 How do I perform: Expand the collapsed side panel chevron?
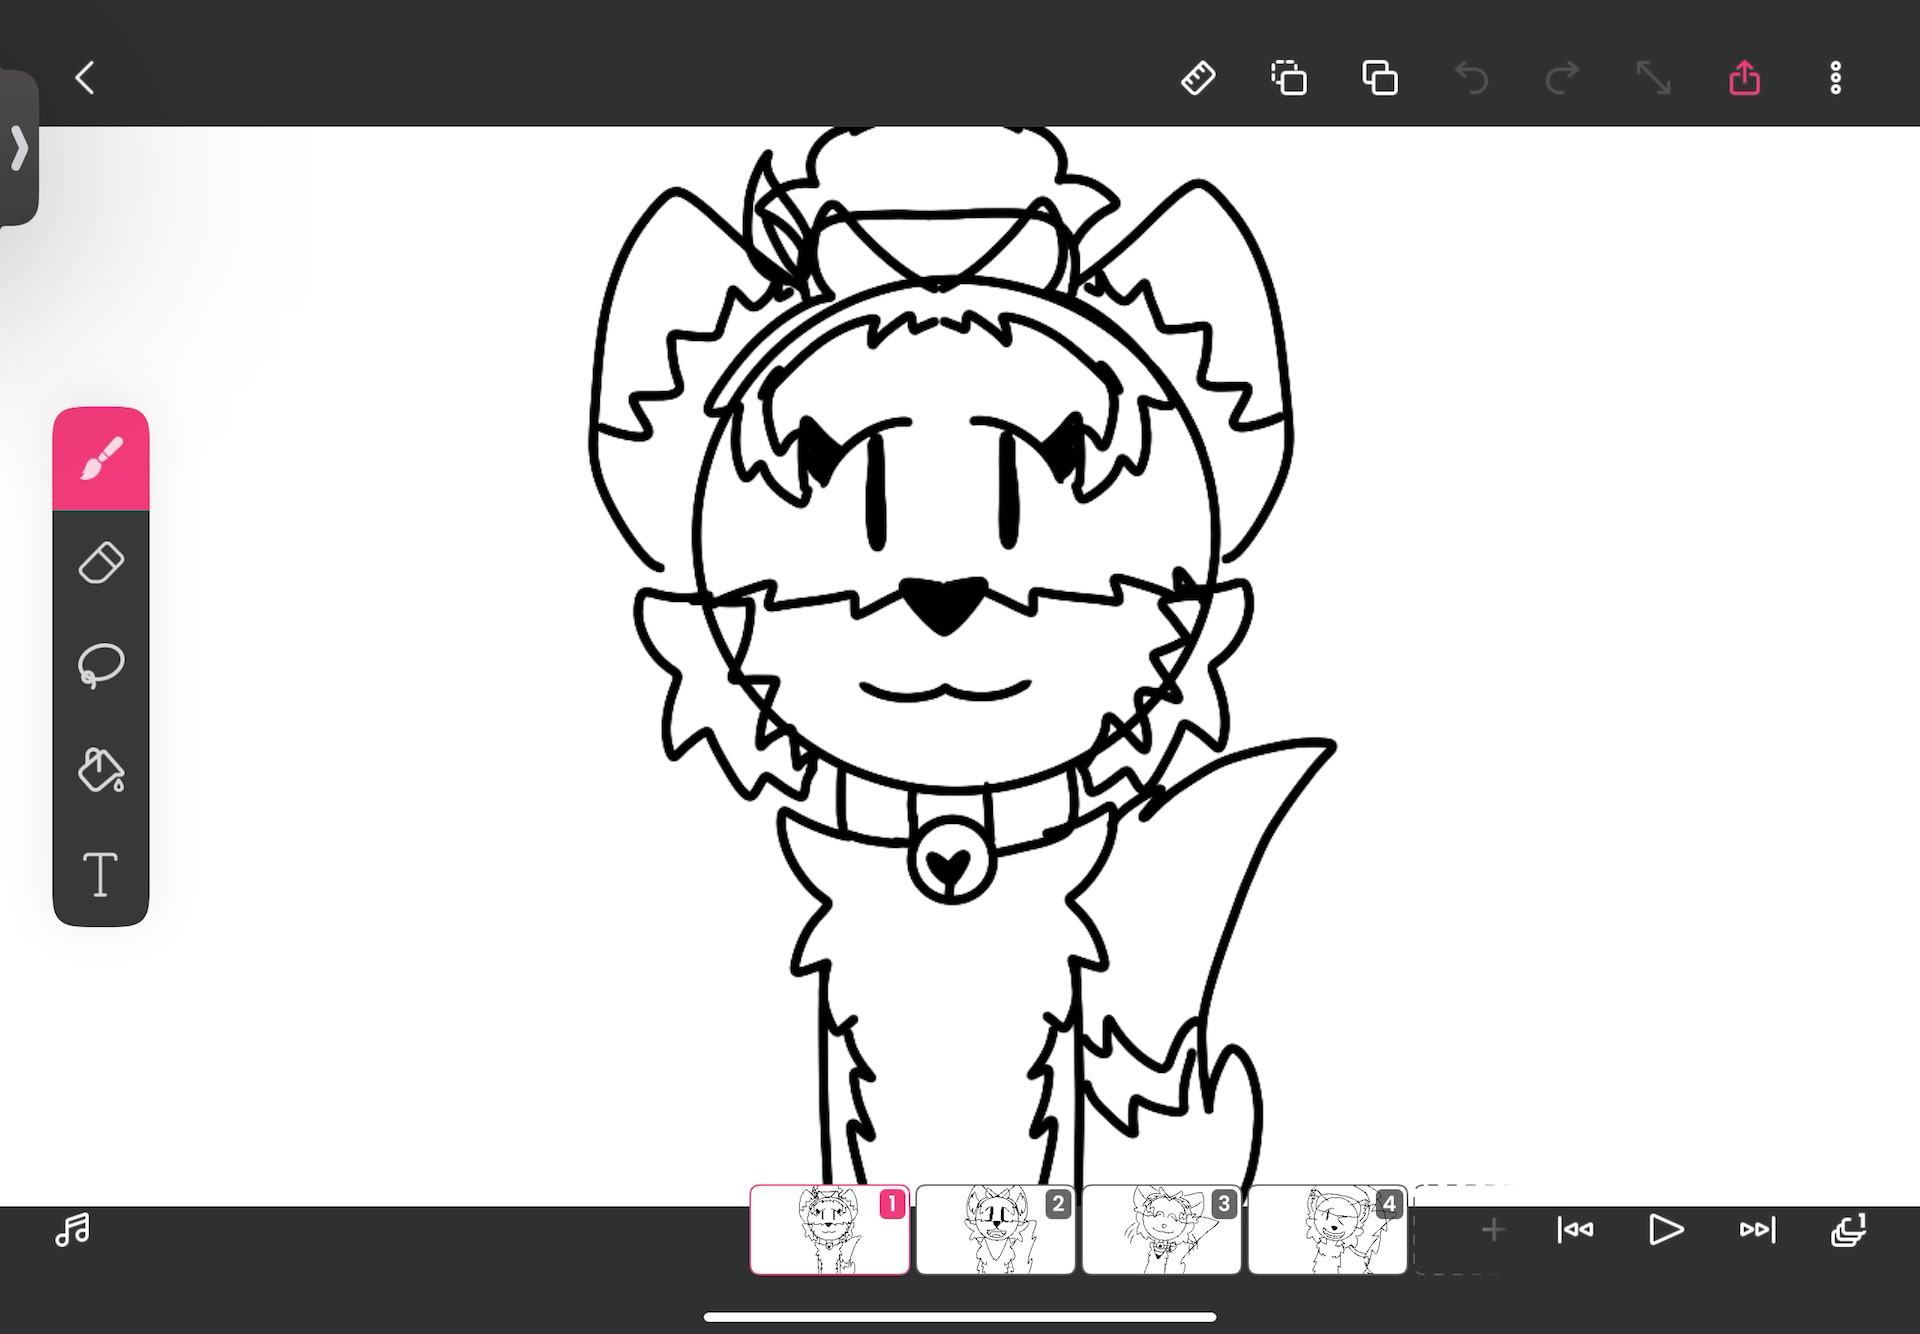(19, 148)
